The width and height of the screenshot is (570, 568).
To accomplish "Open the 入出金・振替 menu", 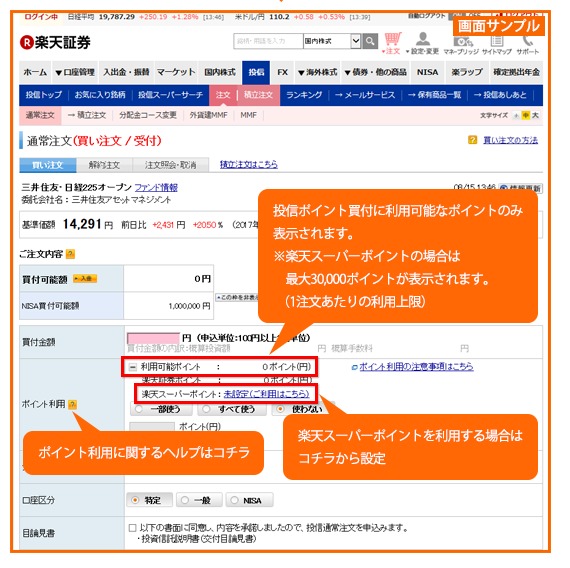I will point(128,72).
